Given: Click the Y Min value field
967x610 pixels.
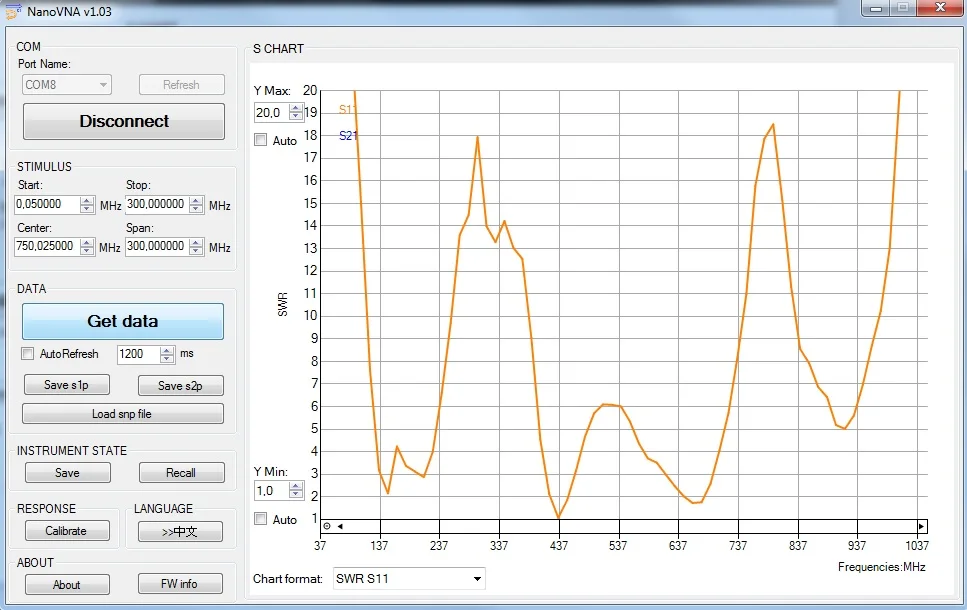Looking at the screenshot, I should [x=271, y=491].
